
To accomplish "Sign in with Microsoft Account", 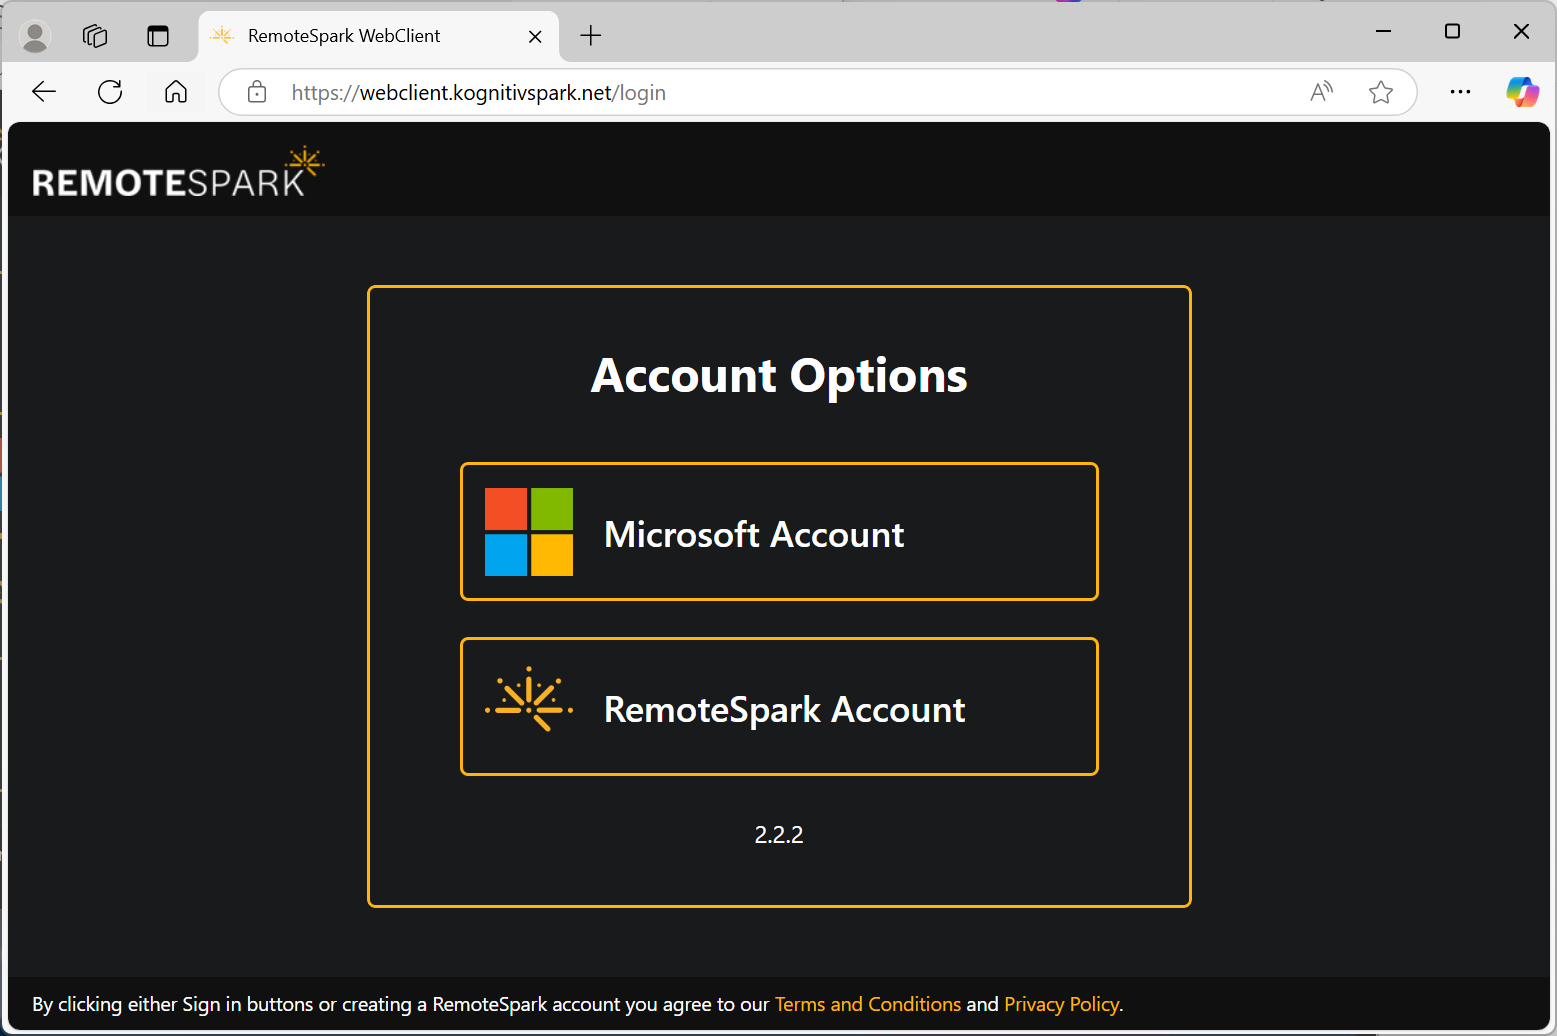I will (x=779, y=532).
